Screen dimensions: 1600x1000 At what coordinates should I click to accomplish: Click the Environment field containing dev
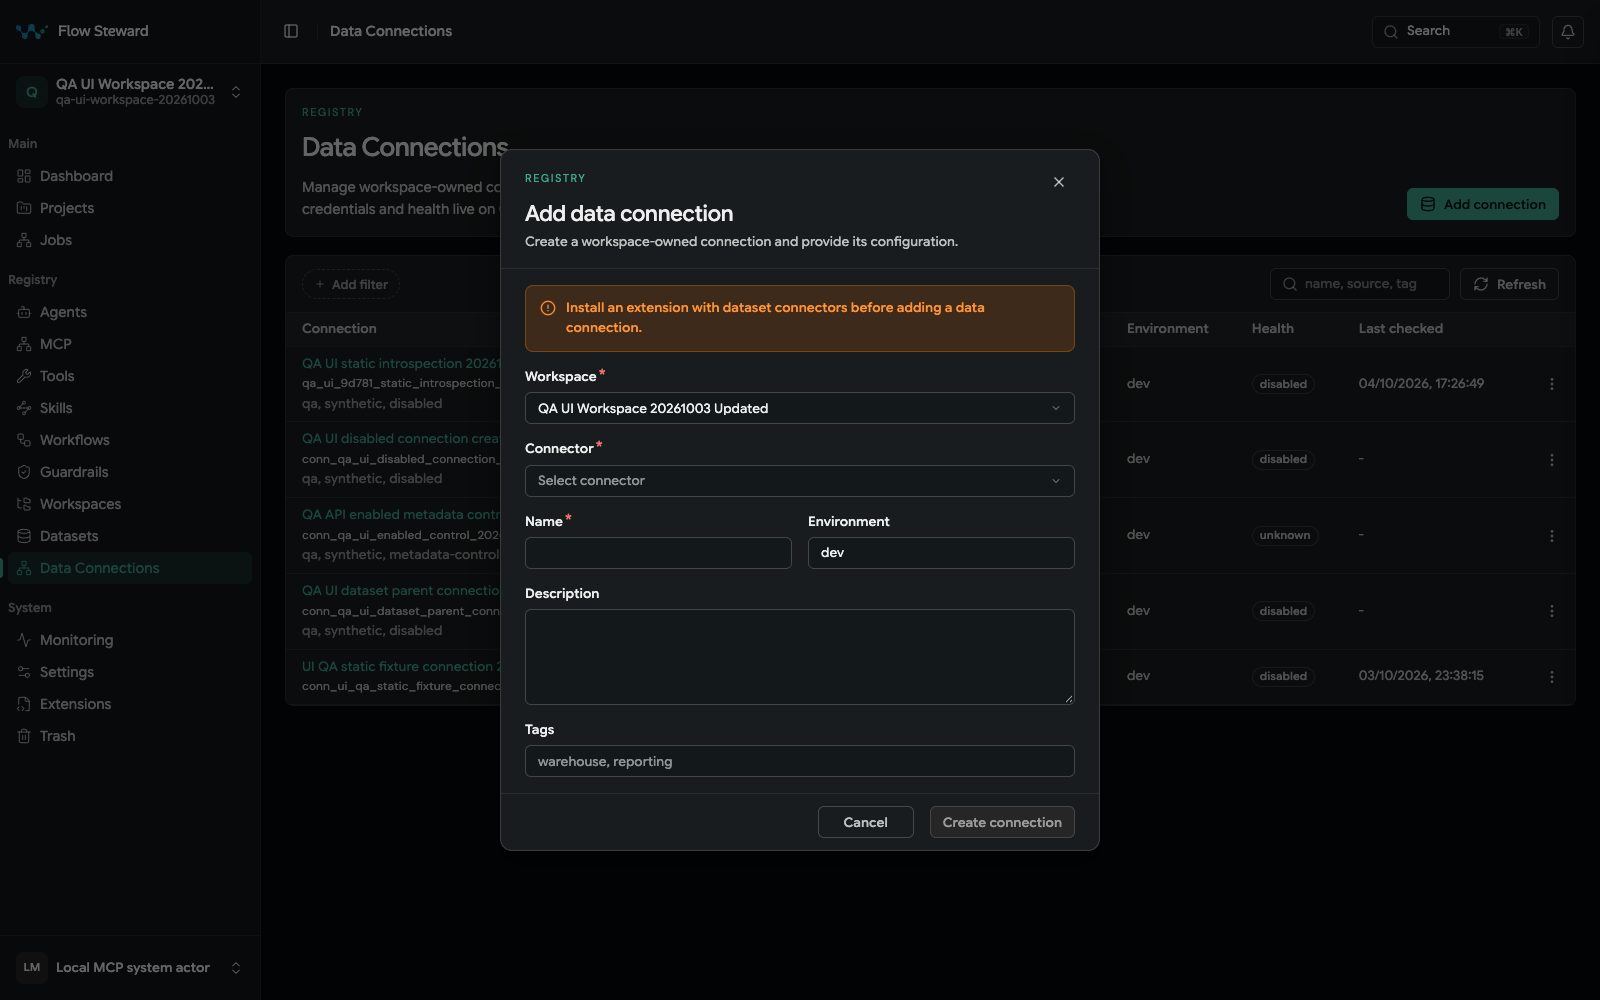coord(941,553)
